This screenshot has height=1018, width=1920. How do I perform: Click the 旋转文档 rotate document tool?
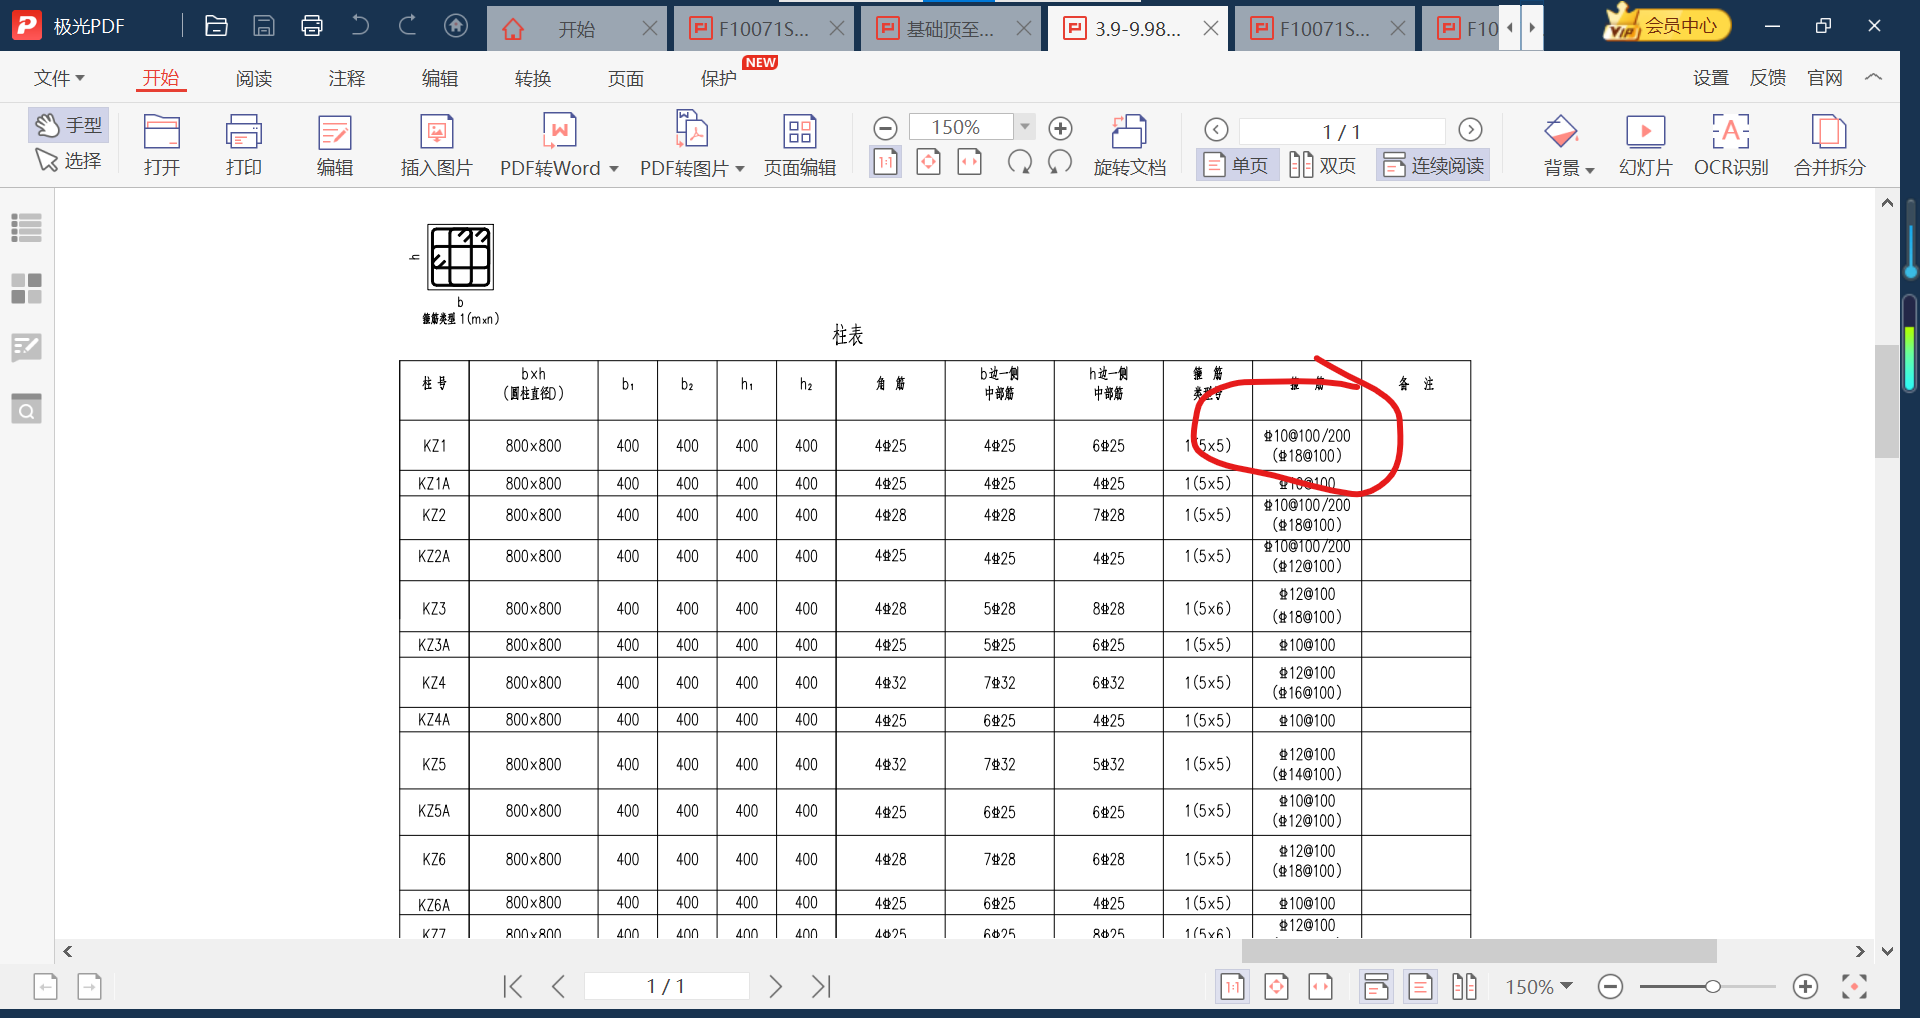pos(1129,145)
